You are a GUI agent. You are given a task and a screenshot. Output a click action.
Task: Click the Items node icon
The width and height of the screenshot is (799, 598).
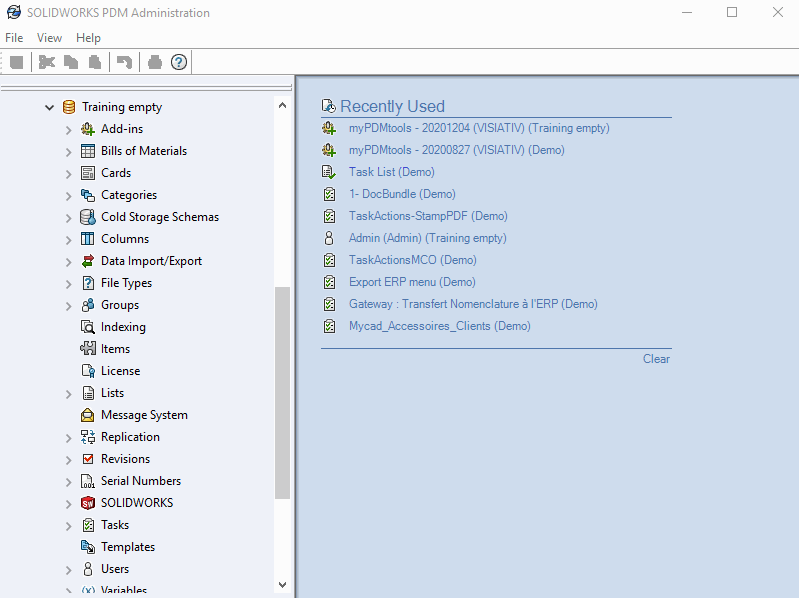88,349
